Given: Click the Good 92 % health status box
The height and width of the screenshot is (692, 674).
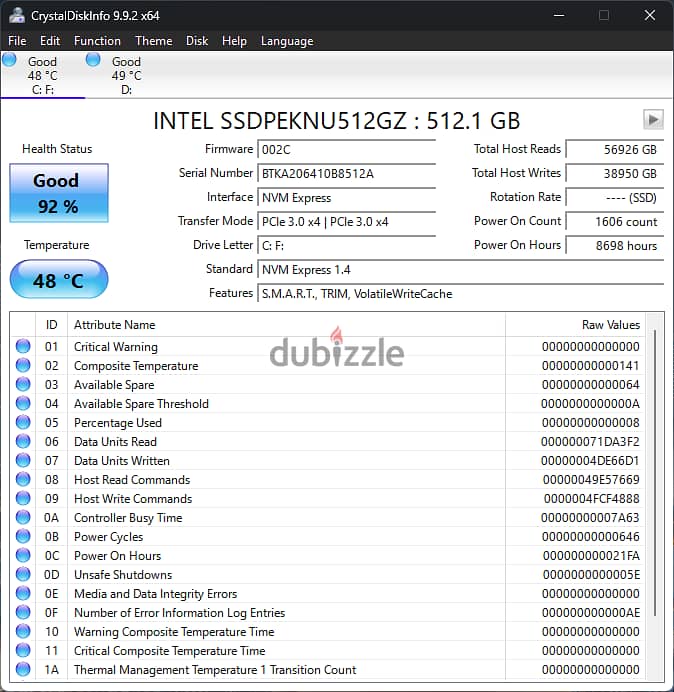Looking at the screenshot, I should click(x=59, y=193).
